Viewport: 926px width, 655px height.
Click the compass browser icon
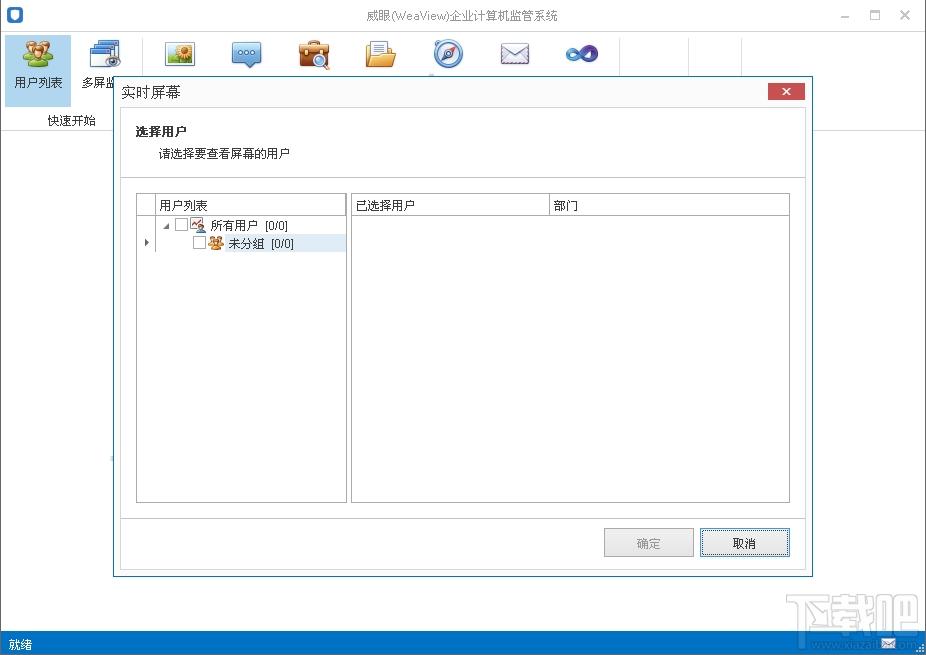(448, 54)
